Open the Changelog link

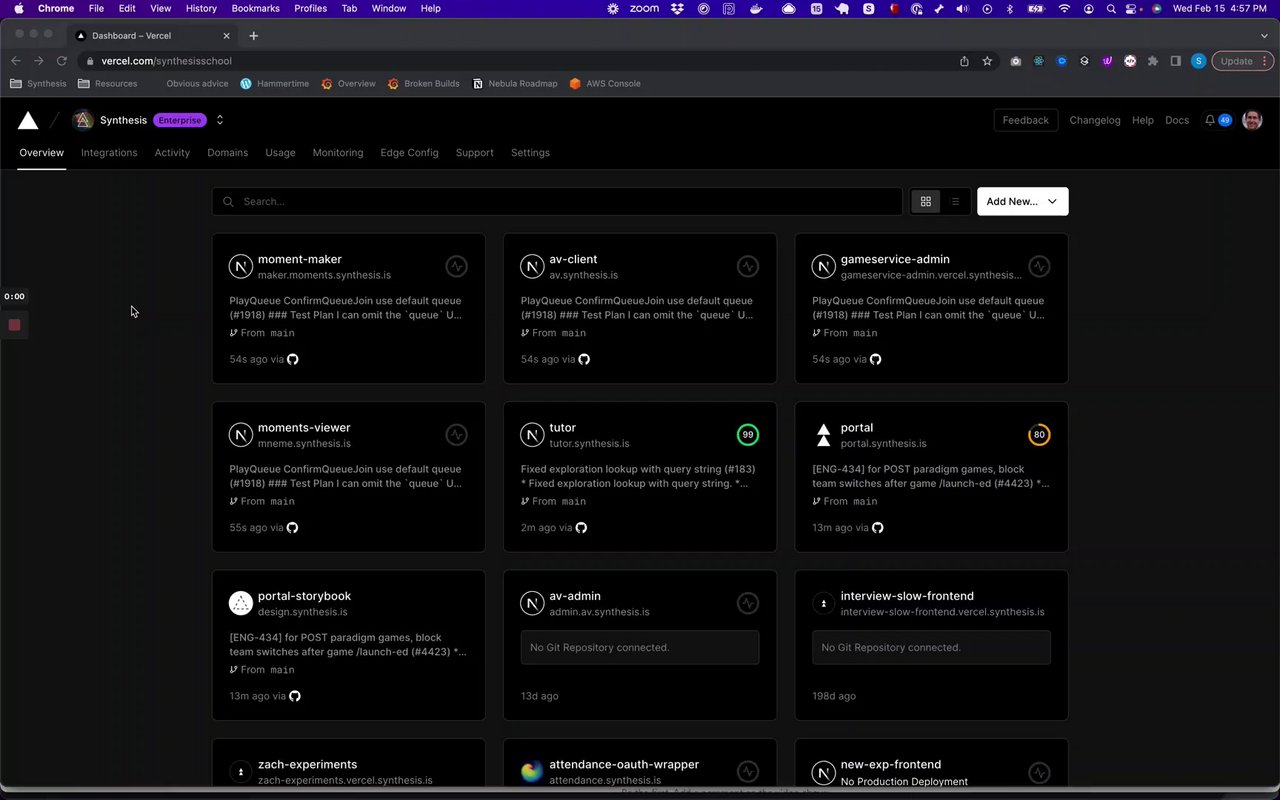[1095, 120]
